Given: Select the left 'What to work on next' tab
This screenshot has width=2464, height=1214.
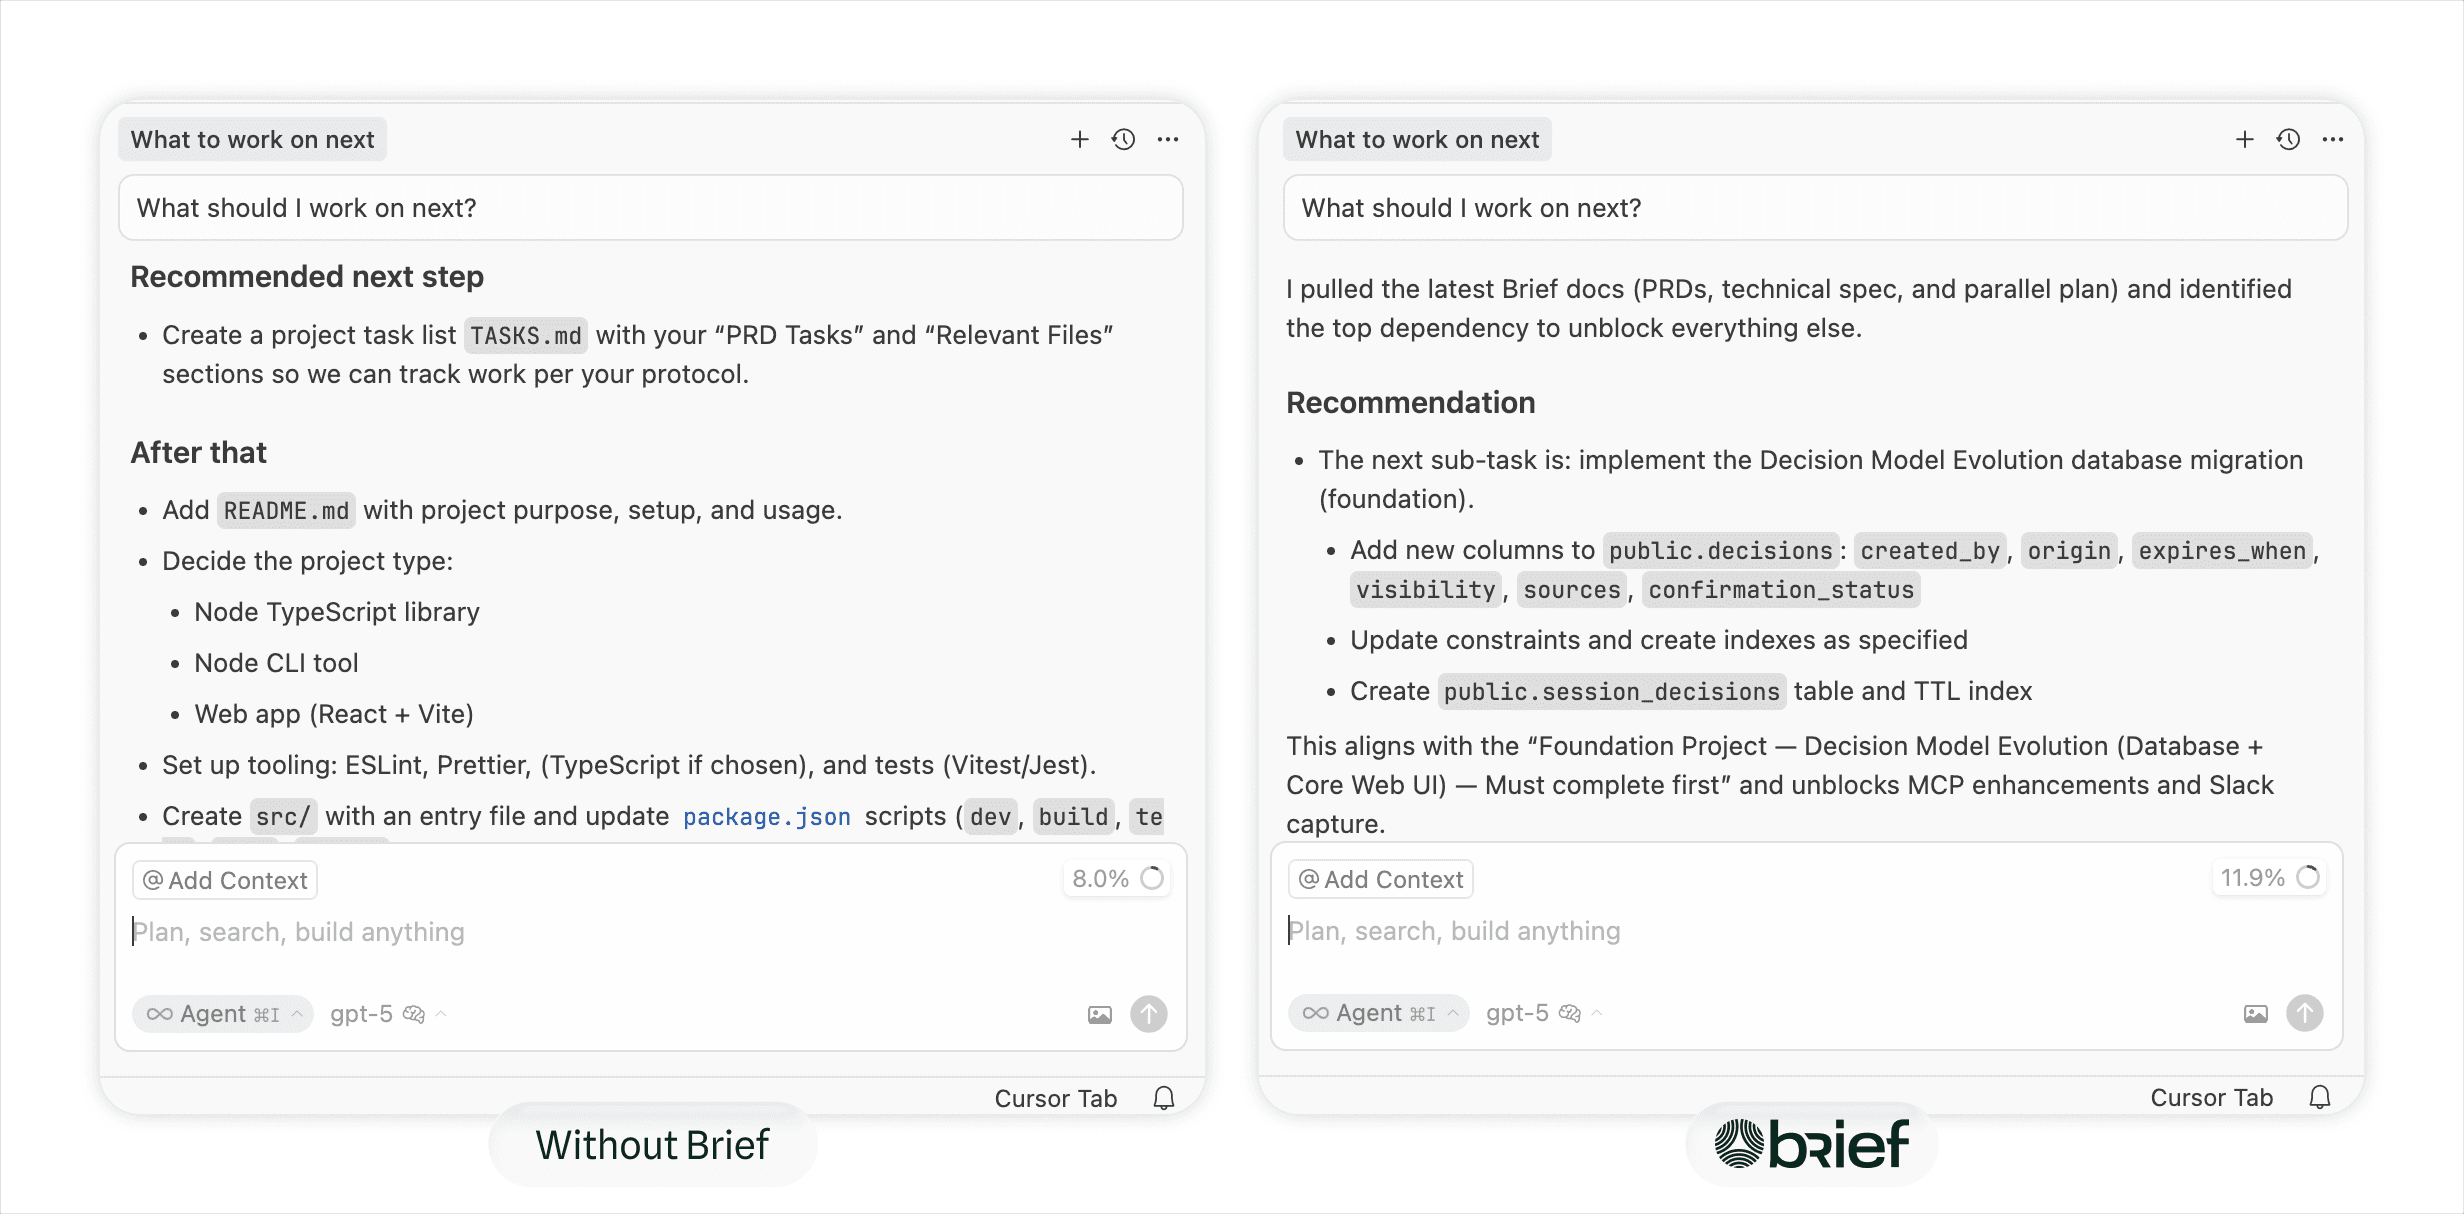Looking at the screenshot, I should point(253,140).
